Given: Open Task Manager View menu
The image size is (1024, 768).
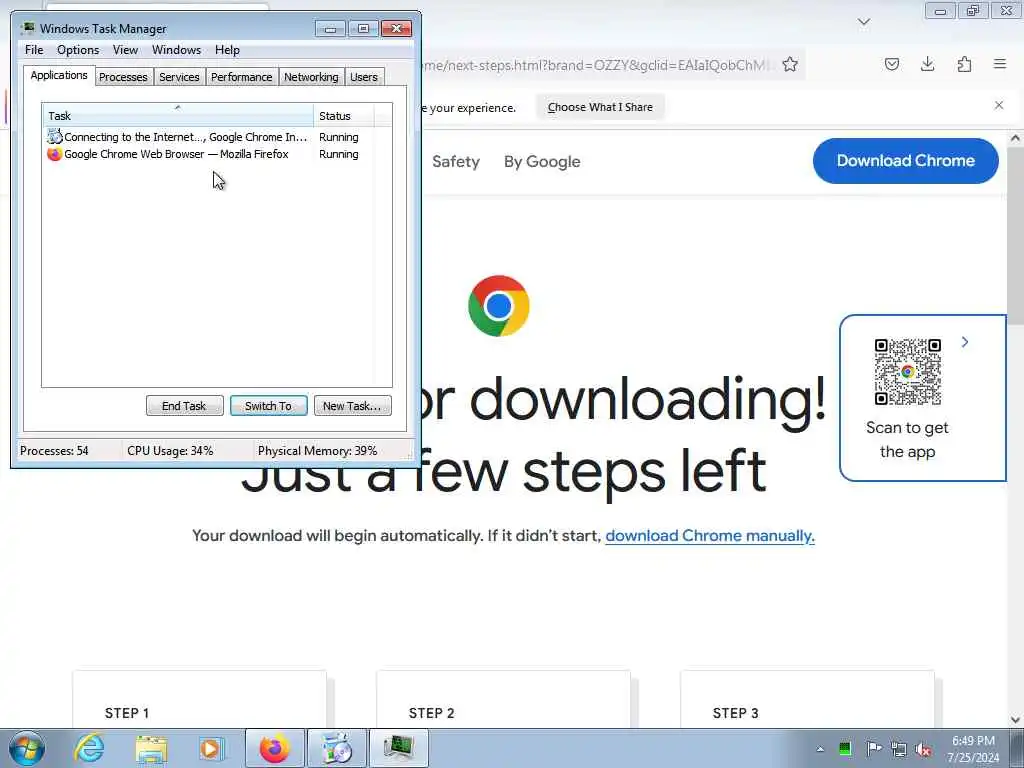Looking at the screenshot, I should (x=125, y=50).
